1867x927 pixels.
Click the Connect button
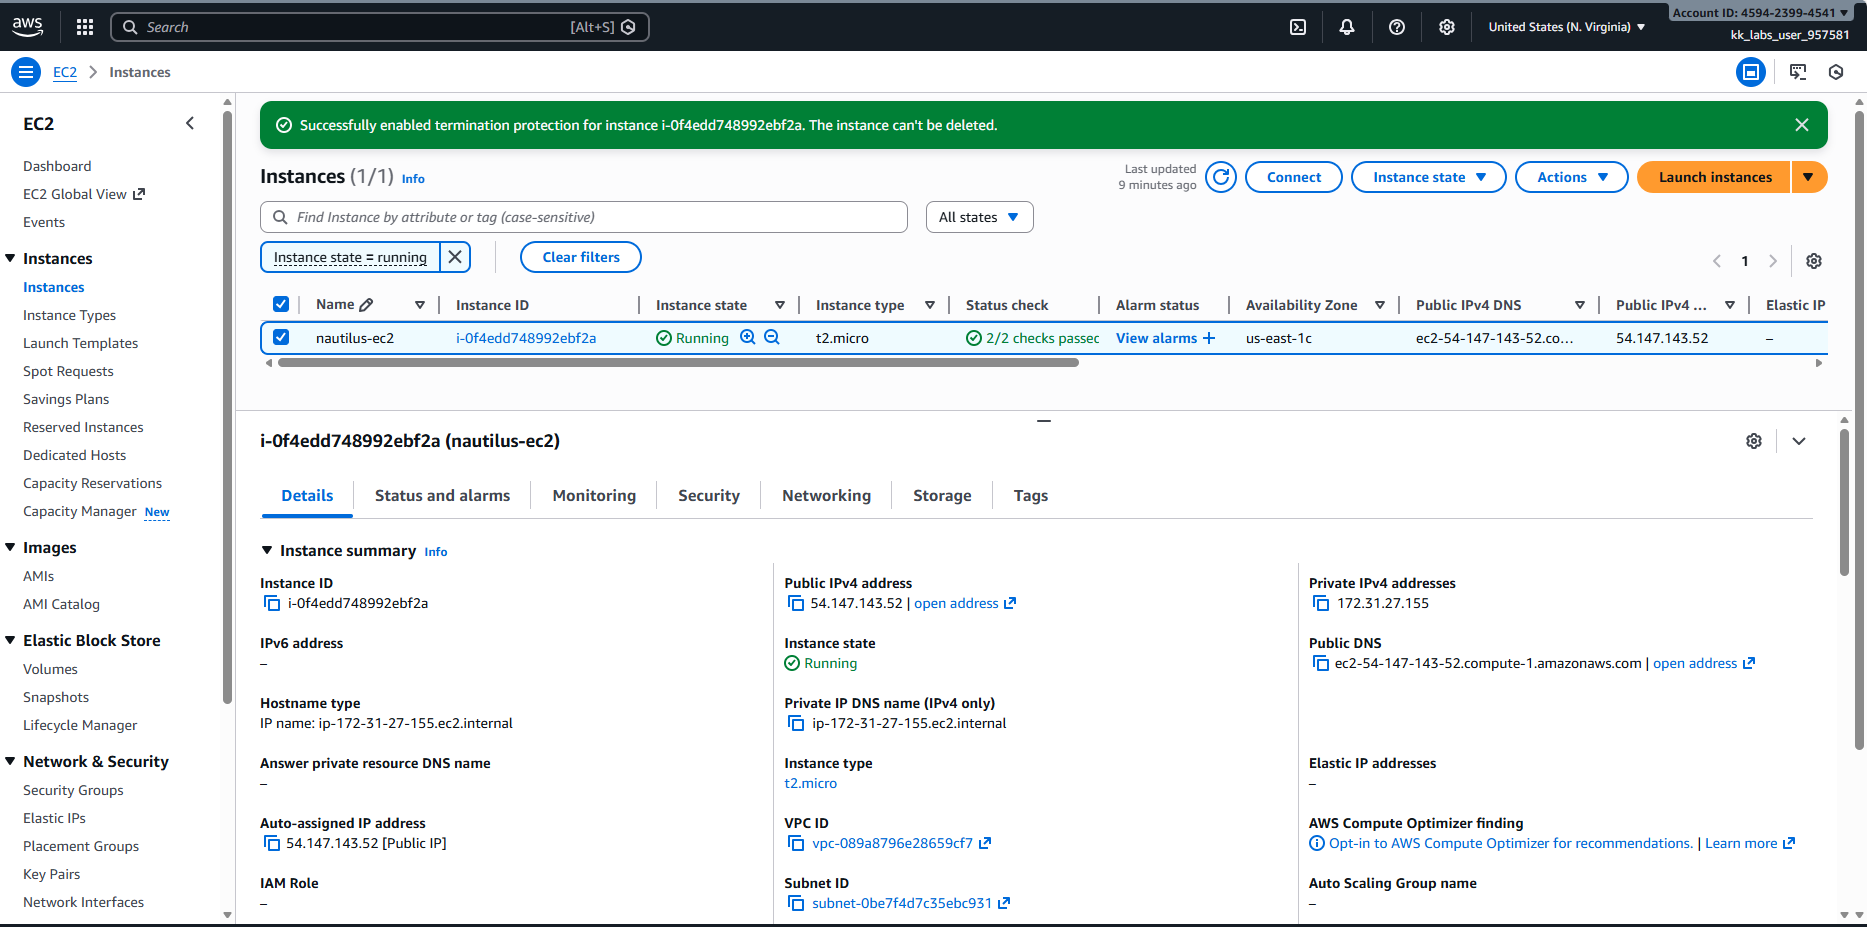pos(1294,177)
